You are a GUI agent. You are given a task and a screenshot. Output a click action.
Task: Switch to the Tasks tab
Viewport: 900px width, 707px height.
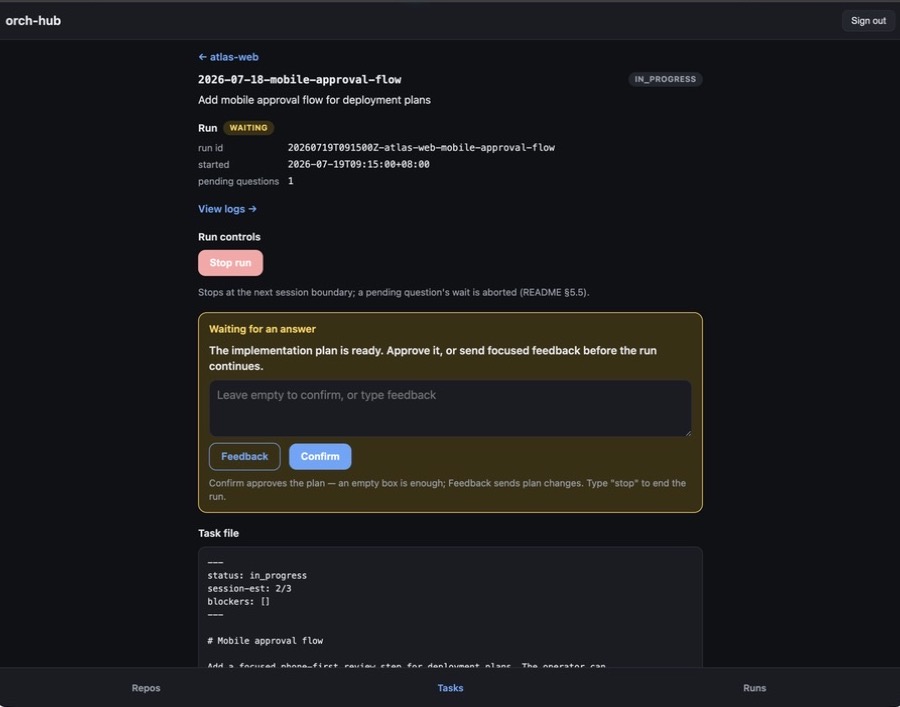[450, 687]
